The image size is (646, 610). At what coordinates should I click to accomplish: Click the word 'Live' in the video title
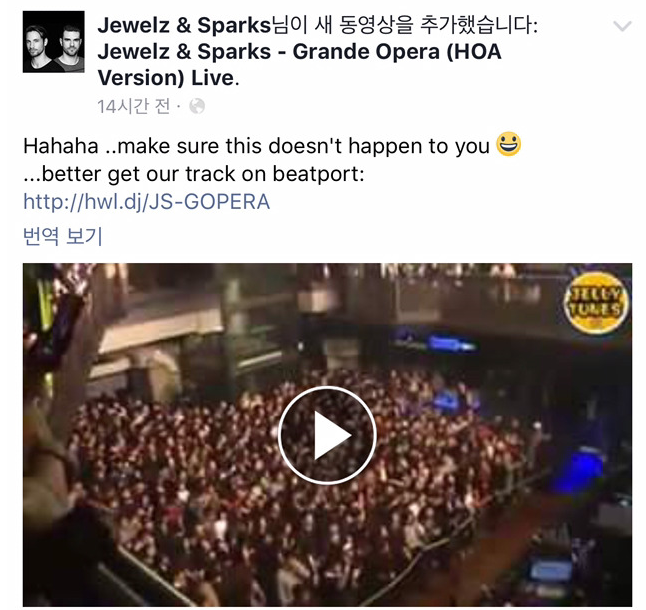(x=212, y=78)
